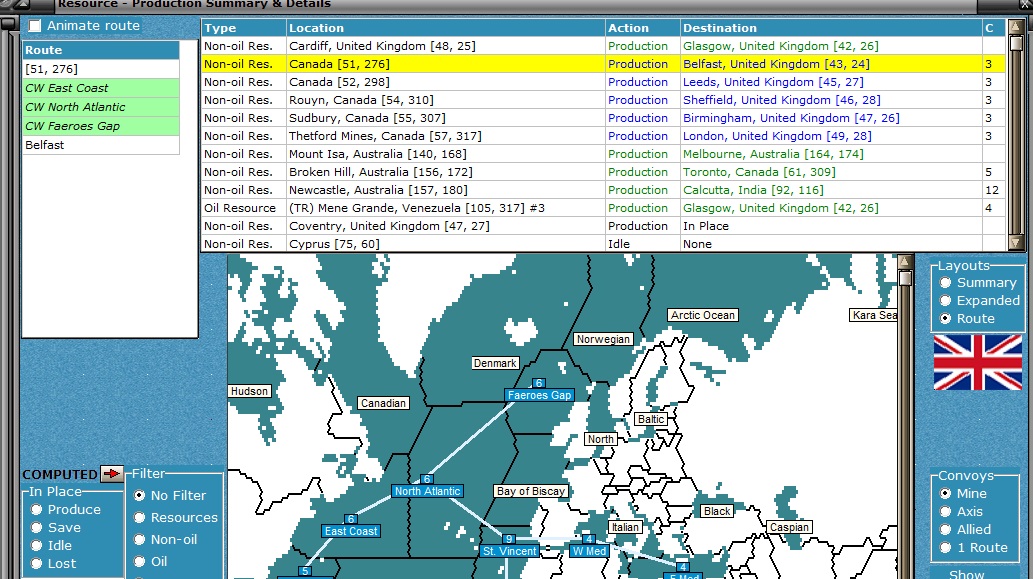Select the Expanded layout option

(945, 300)
